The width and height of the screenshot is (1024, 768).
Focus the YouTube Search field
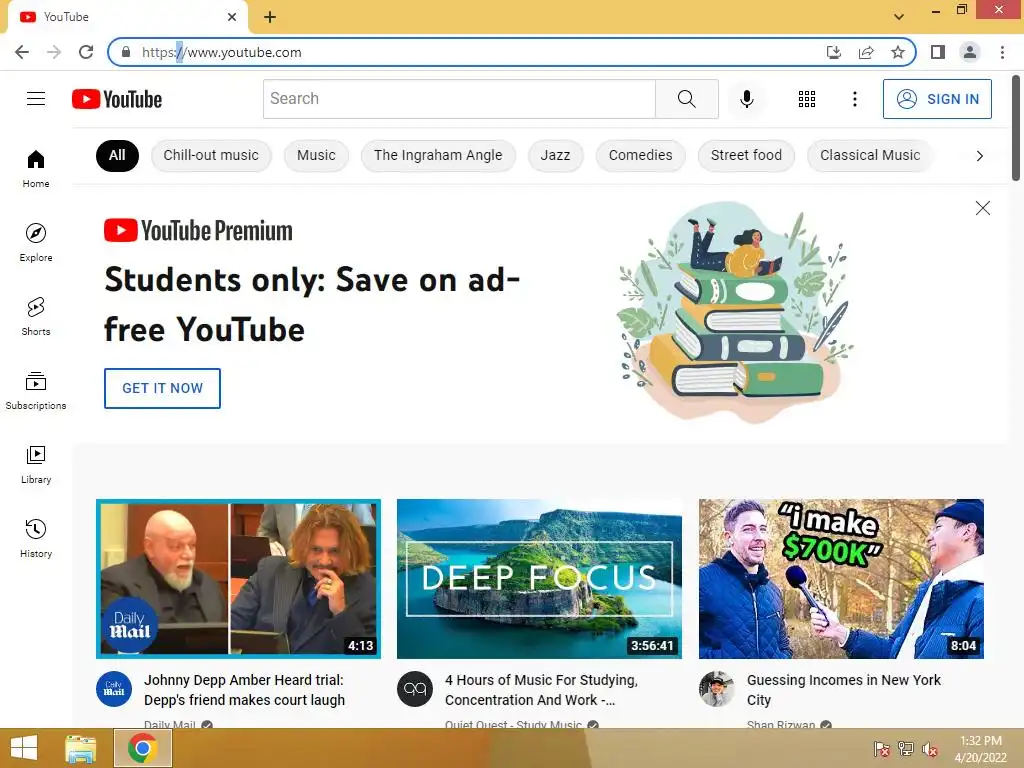459,99
